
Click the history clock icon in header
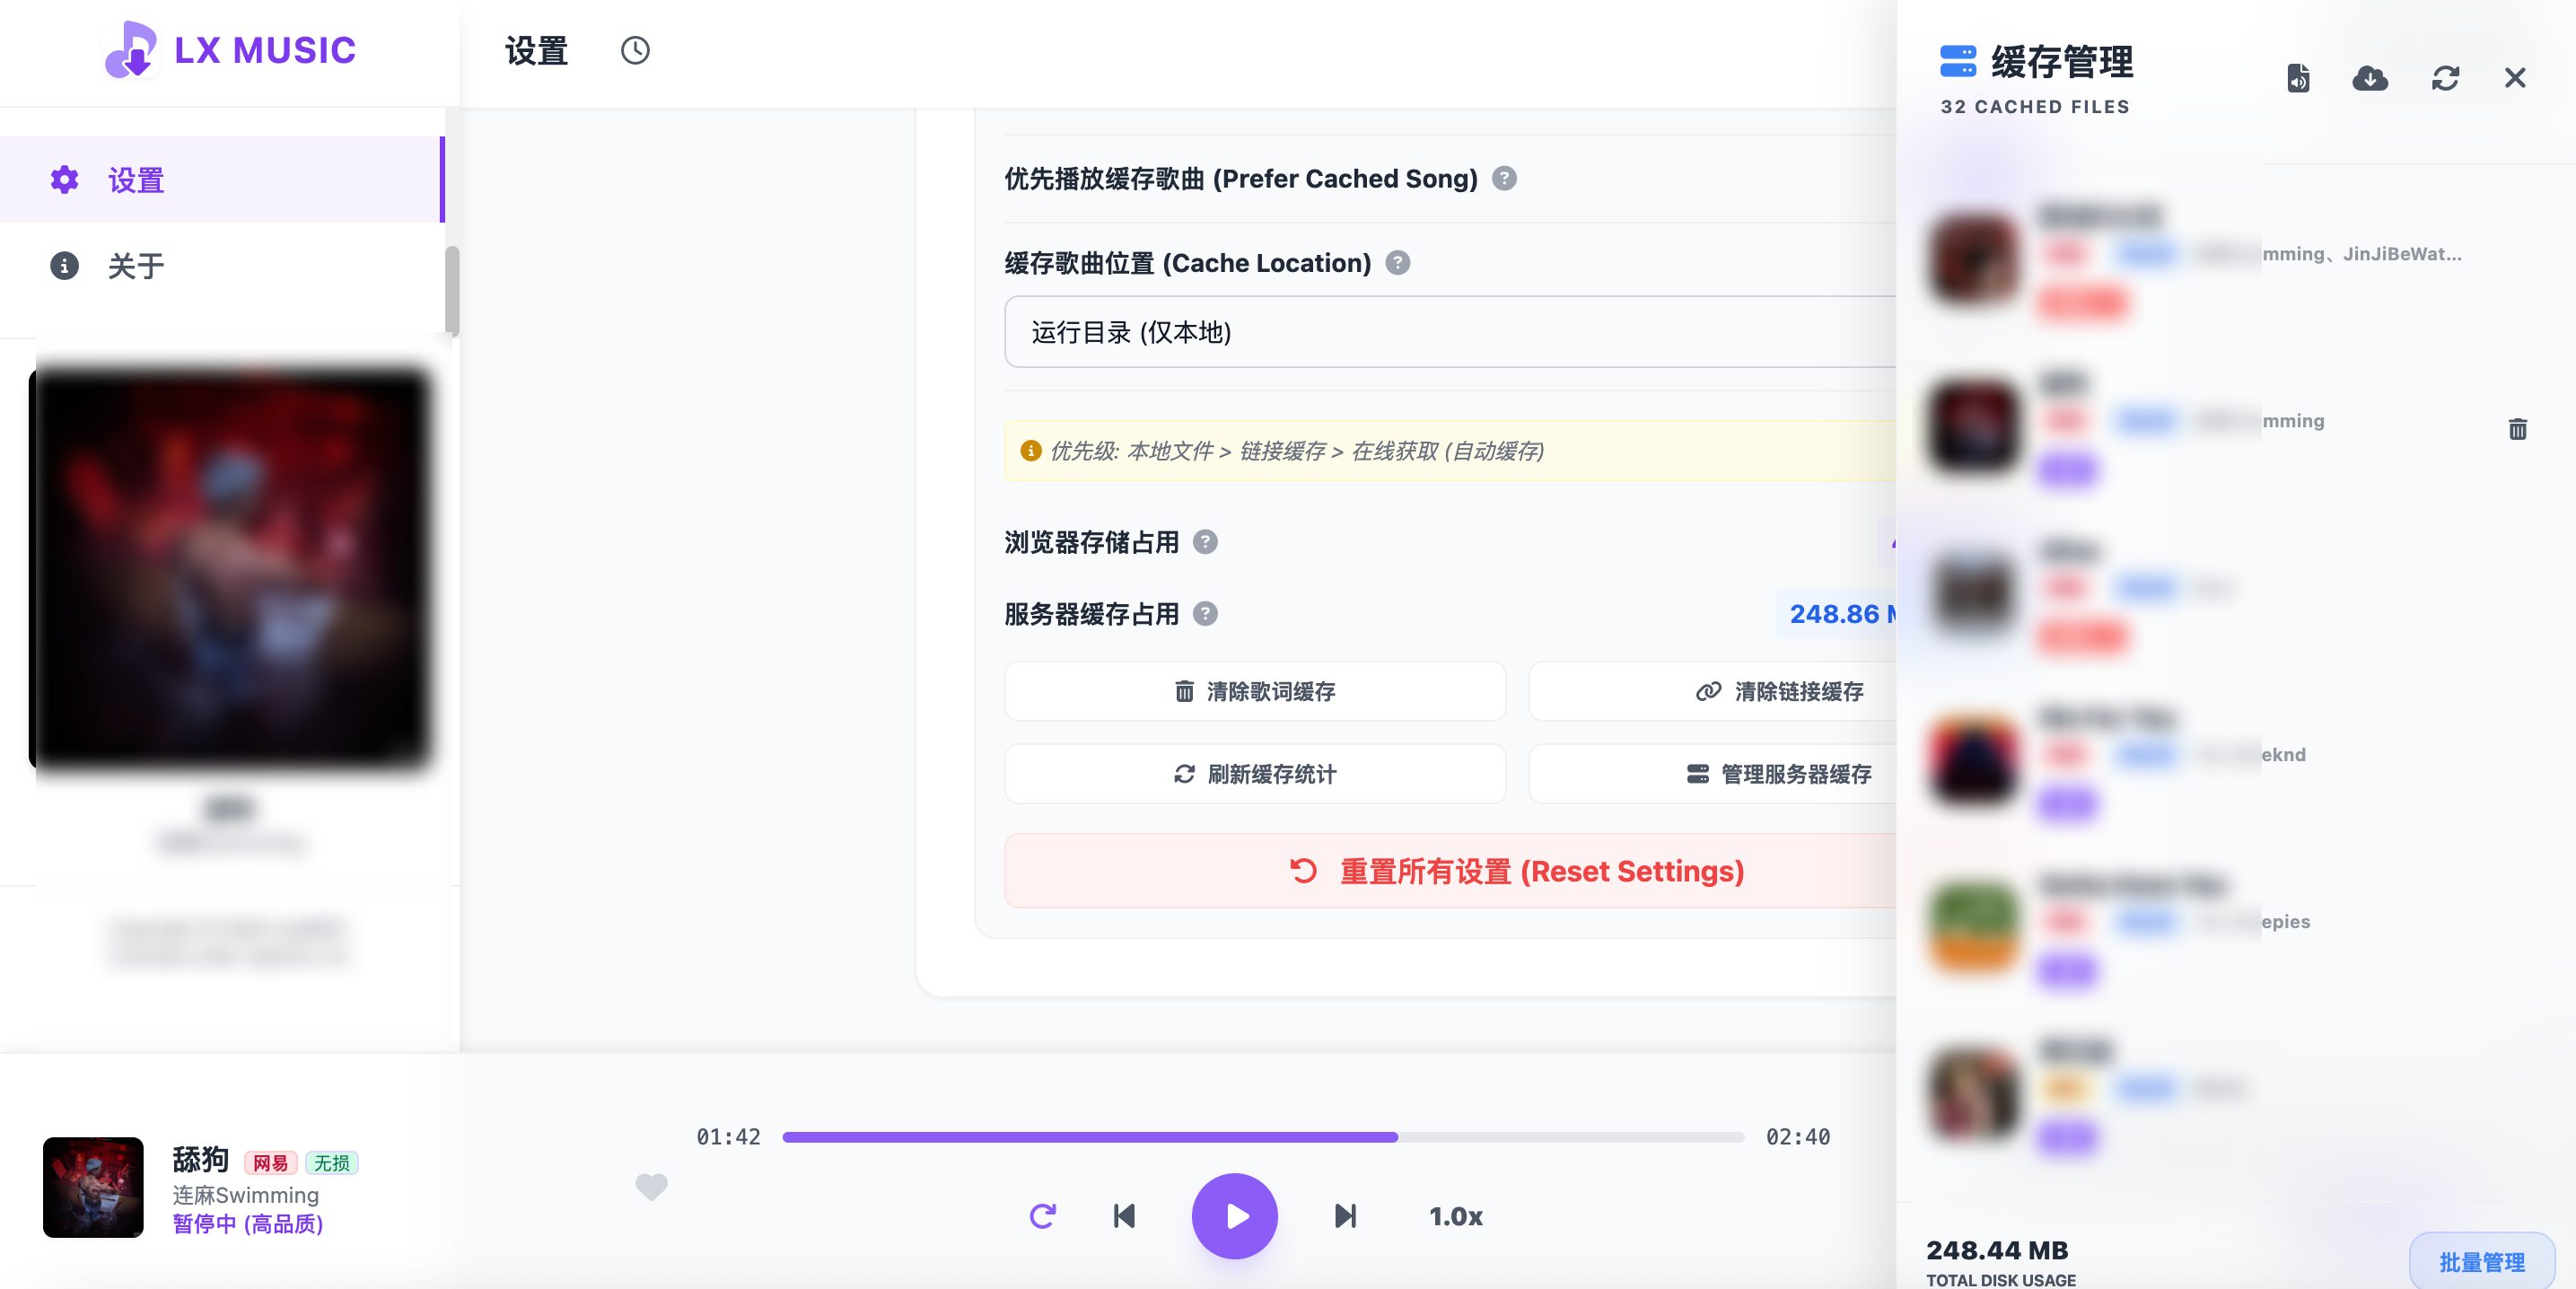(635, 50)
